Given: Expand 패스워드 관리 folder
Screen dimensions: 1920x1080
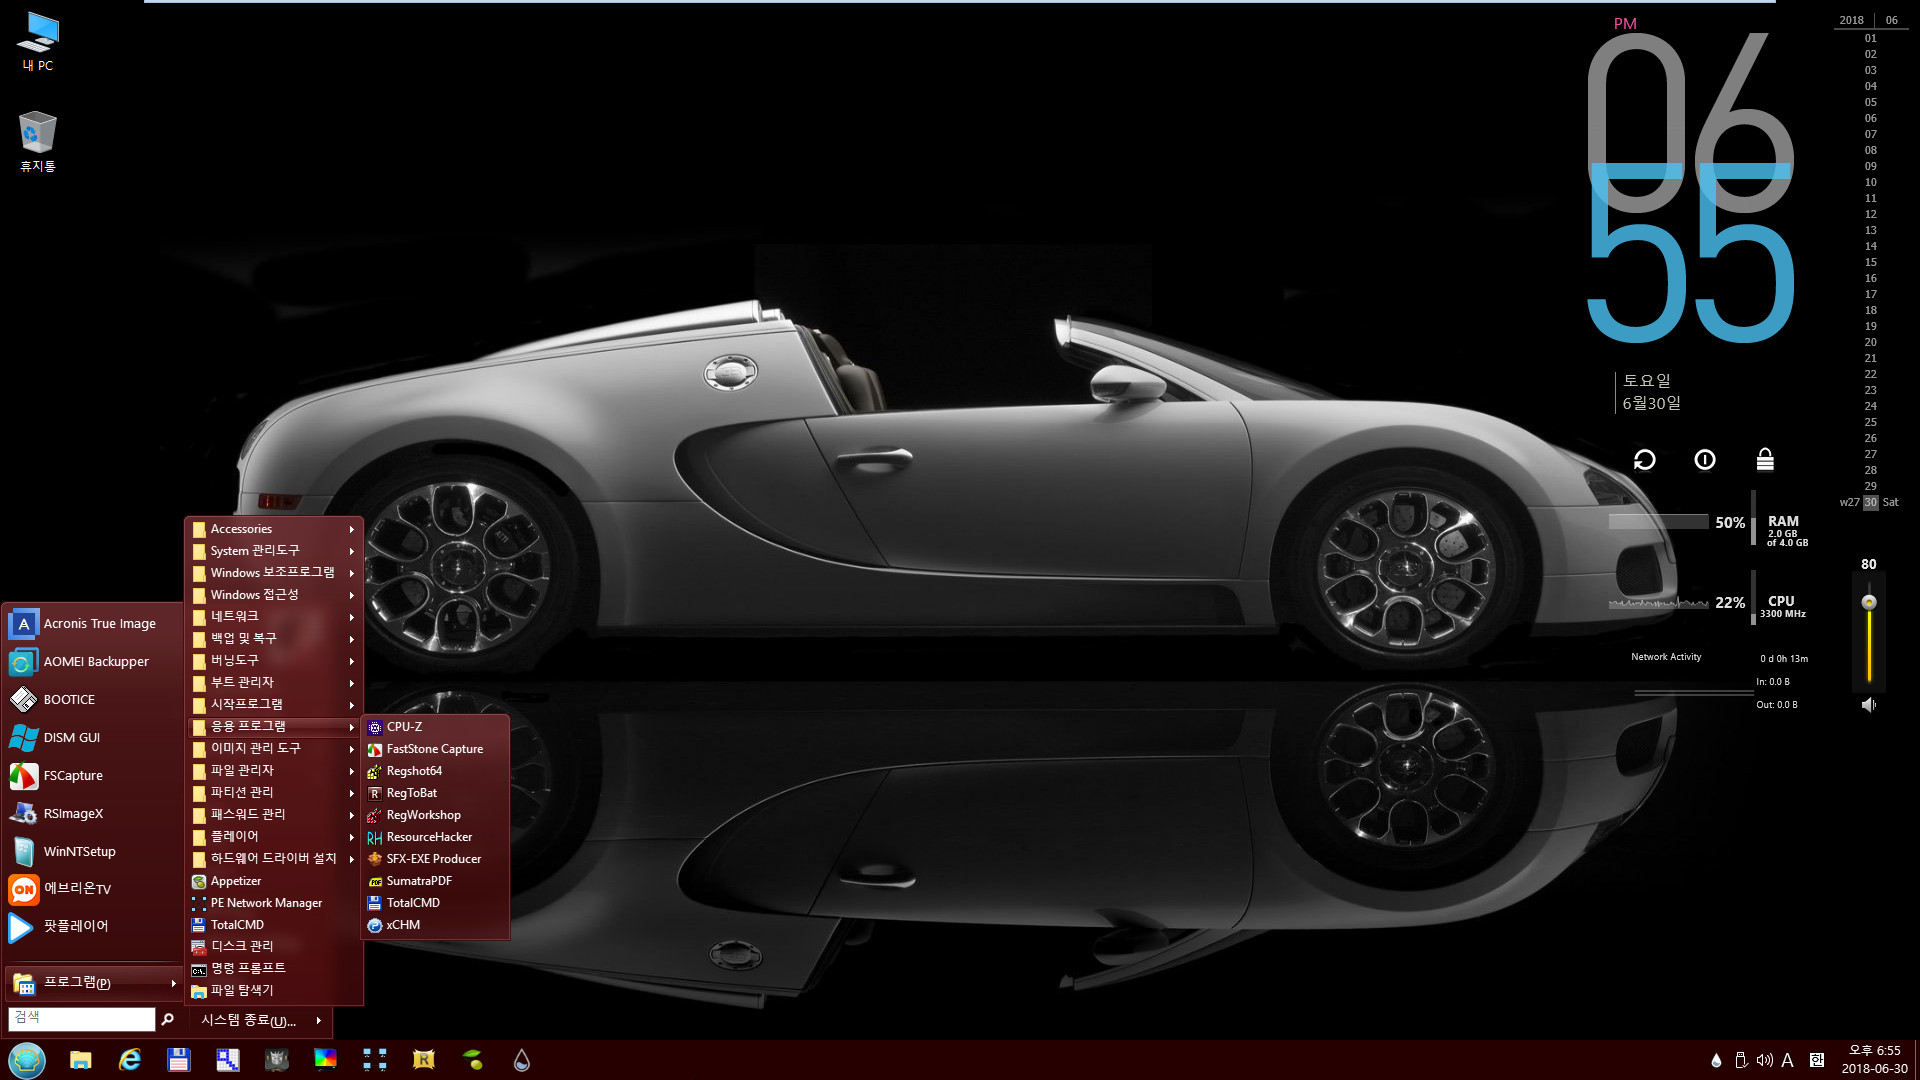Looking at the screenshot, I should pyautogui.click(x=274, y=815).
